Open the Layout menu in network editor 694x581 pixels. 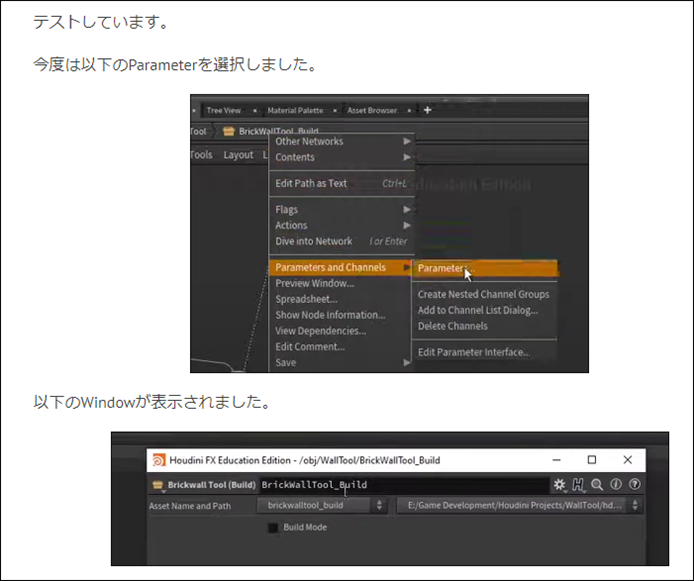tap(238, 155)
